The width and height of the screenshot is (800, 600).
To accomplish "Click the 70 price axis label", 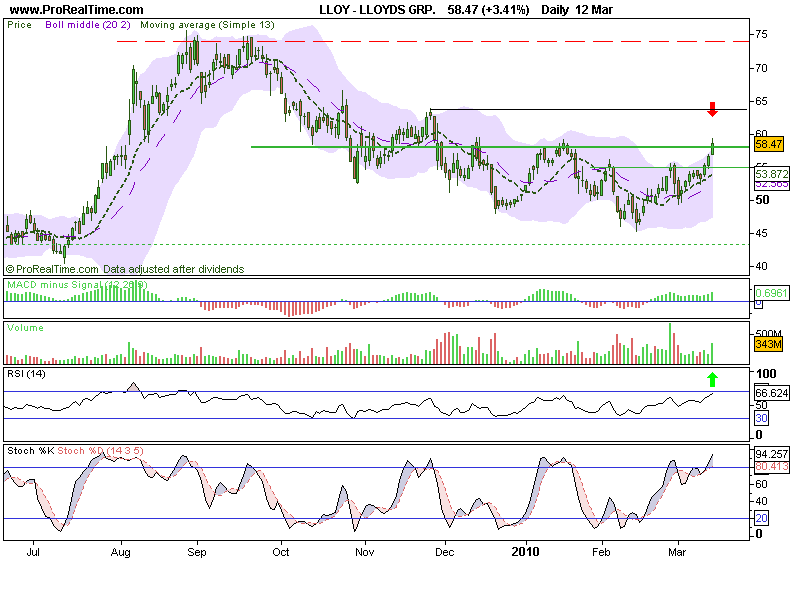I will 761,68.
